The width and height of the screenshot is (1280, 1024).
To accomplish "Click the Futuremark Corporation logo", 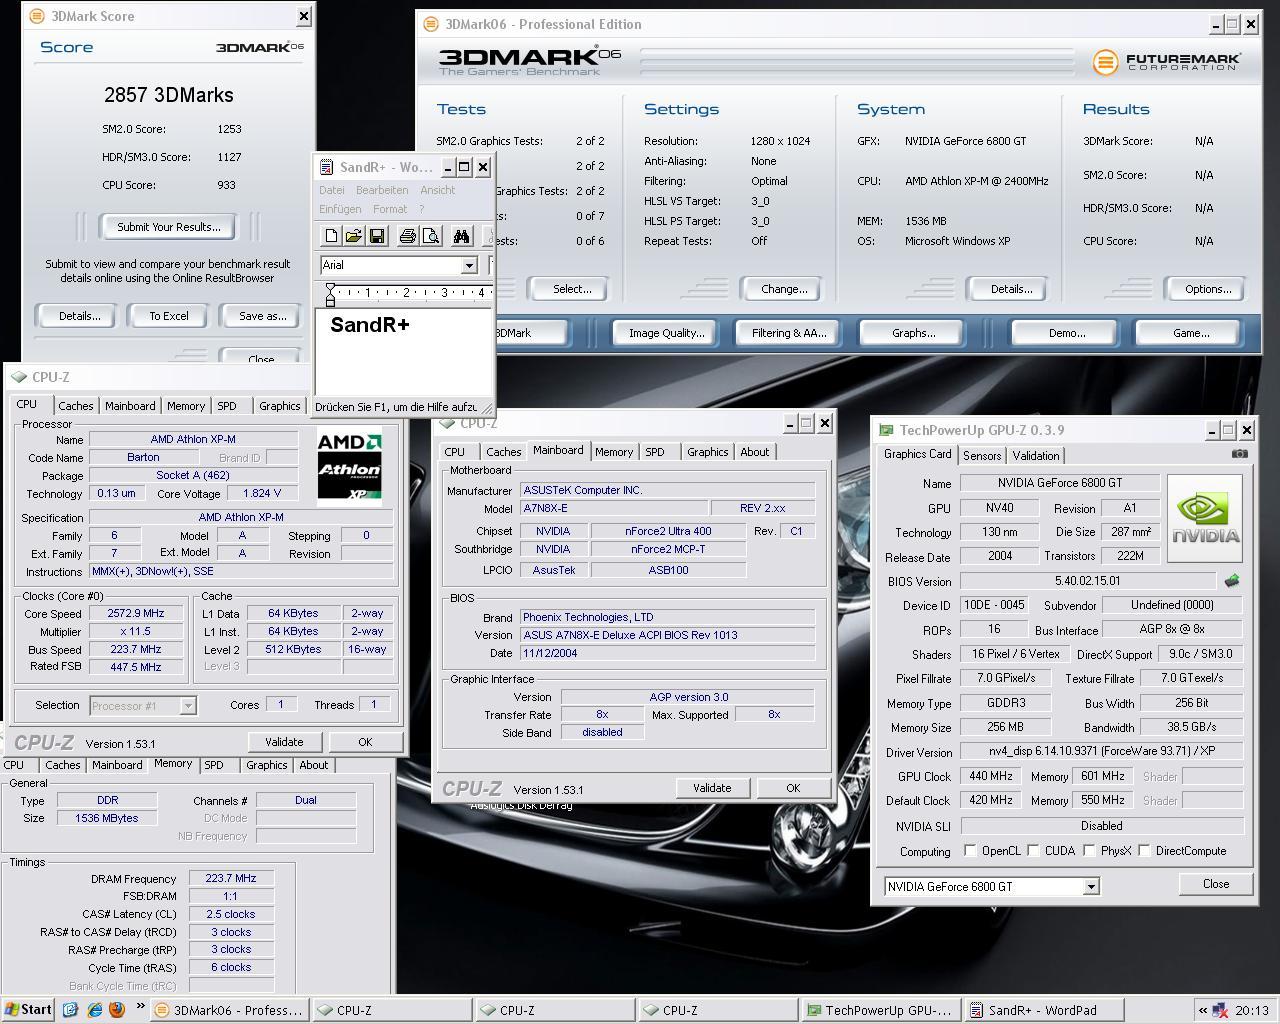I will click(1167, 62).
